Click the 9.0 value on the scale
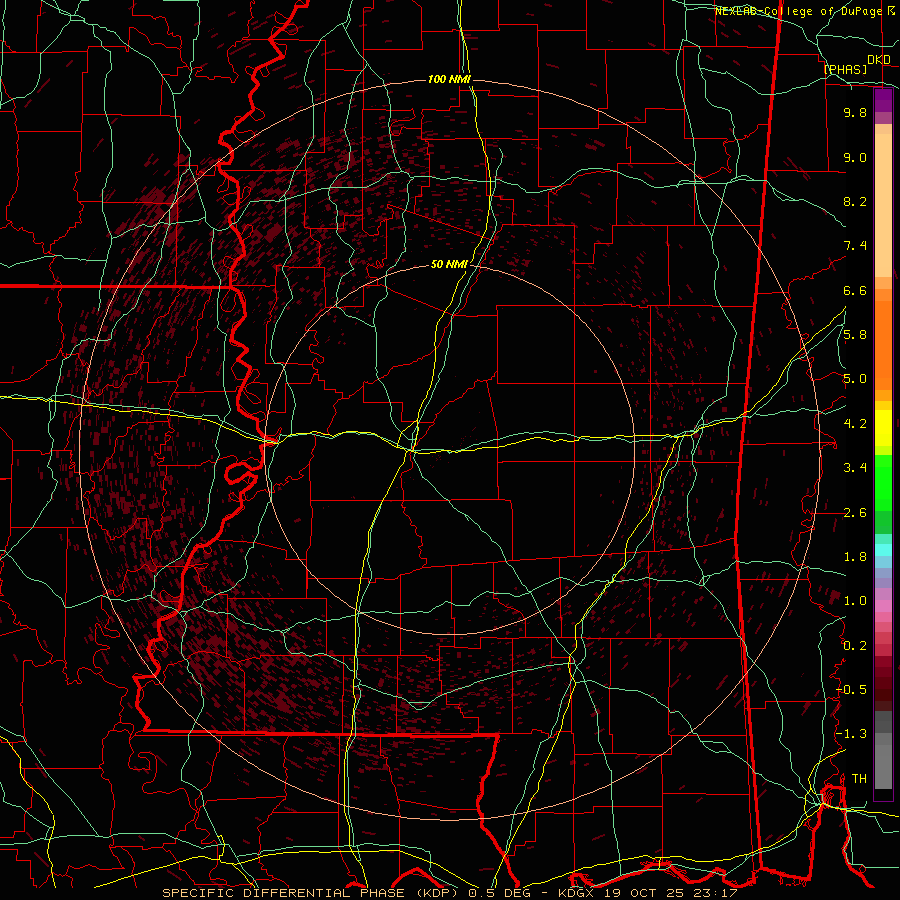Image resolution: width=900 pixels, height=900 pixels. 855,157
